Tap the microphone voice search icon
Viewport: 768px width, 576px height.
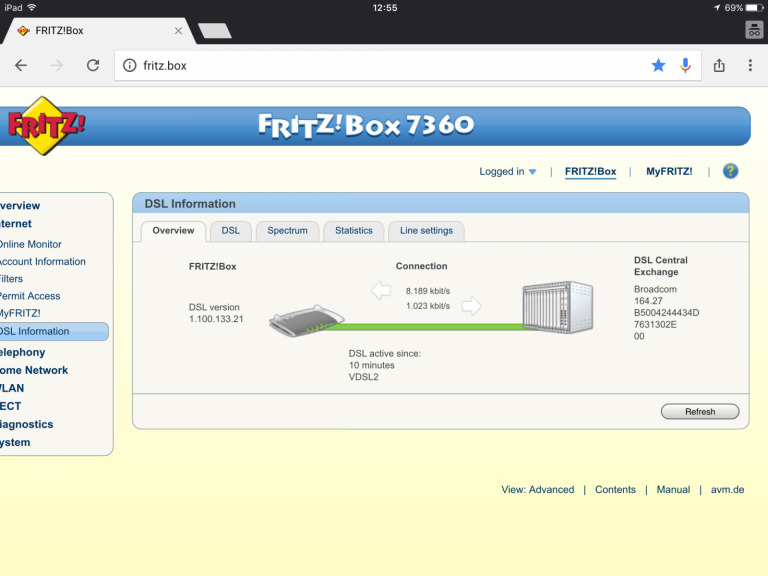(685, 65)
